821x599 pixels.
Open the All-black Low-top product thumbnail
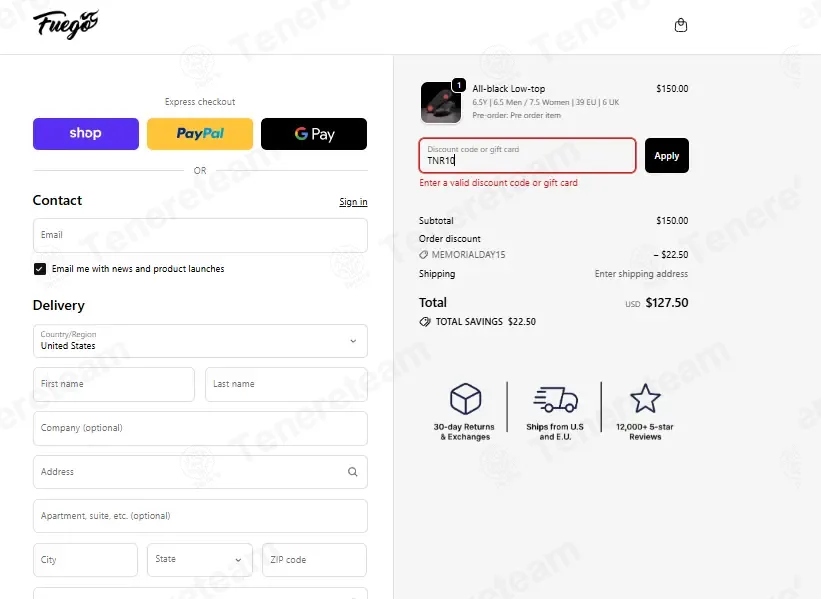[x=441, y=102]
